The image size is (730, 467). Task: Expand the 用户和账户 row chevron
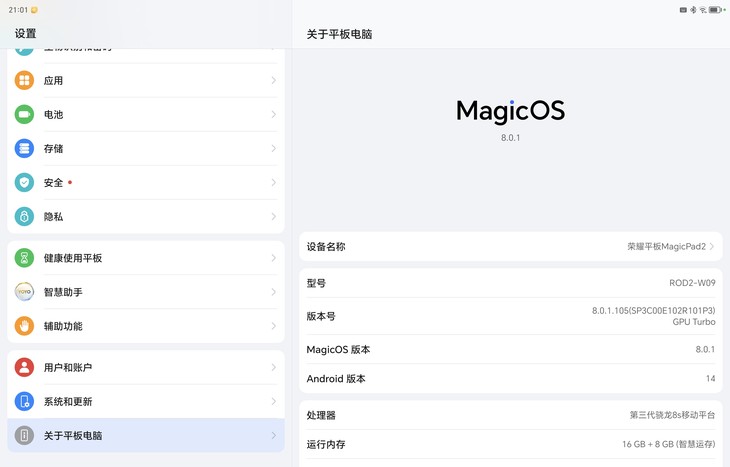(274, 367)
